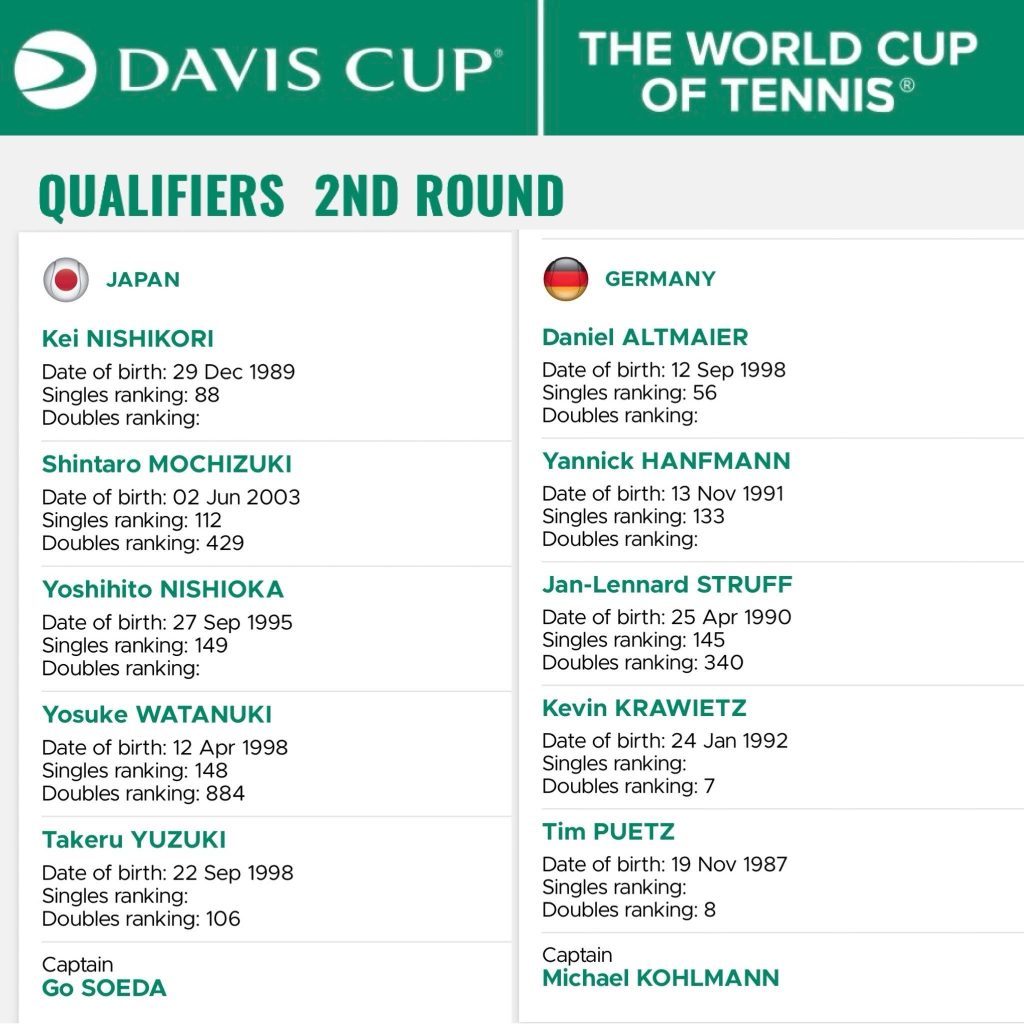Open Shintaro MOCHIZUKI player profile

tap(167, 464)
